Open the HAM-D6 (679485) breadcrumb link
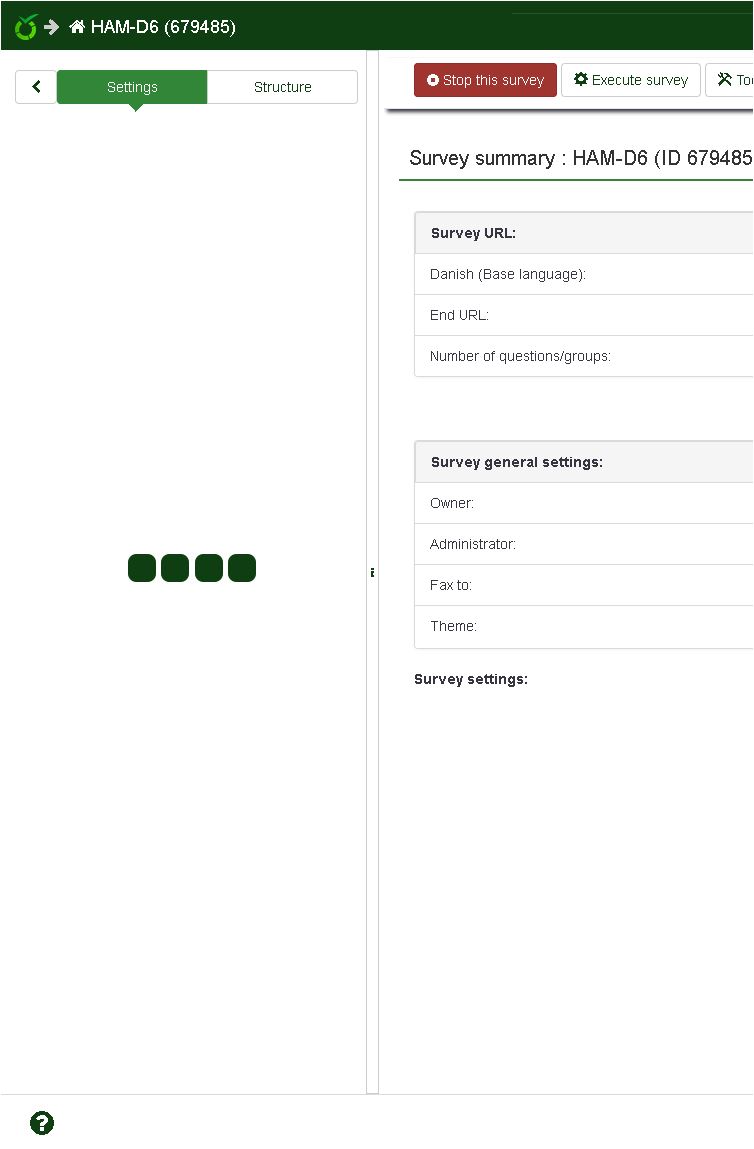 (x=163, y=27)
